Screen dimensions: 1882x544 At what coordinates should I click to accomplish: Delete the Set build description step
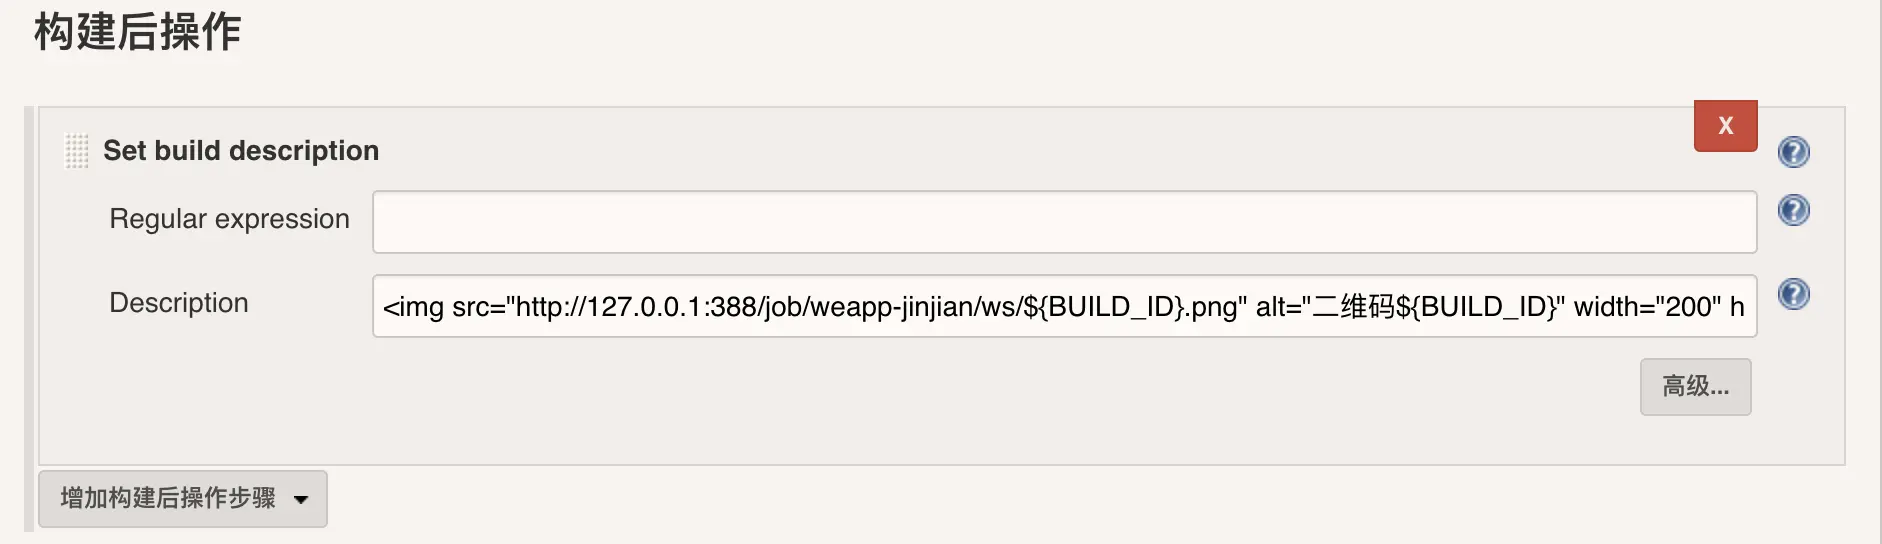pos(1725,126)
